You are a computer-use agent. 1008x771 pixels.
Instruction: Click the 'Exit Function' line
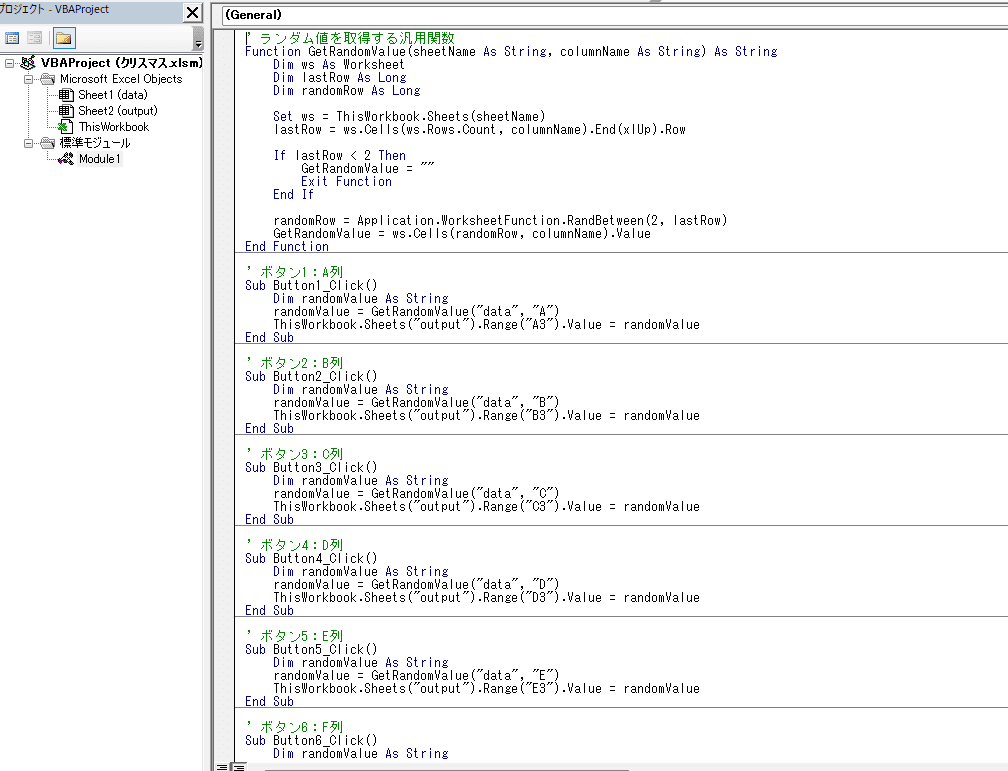tap(346, 182)
